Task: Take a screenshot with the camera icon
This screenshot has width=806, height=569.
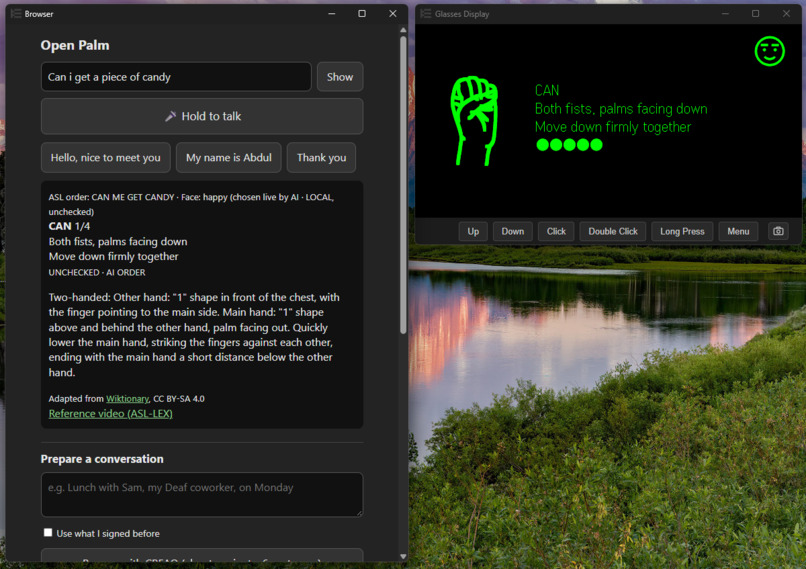Action: [778, 231]
